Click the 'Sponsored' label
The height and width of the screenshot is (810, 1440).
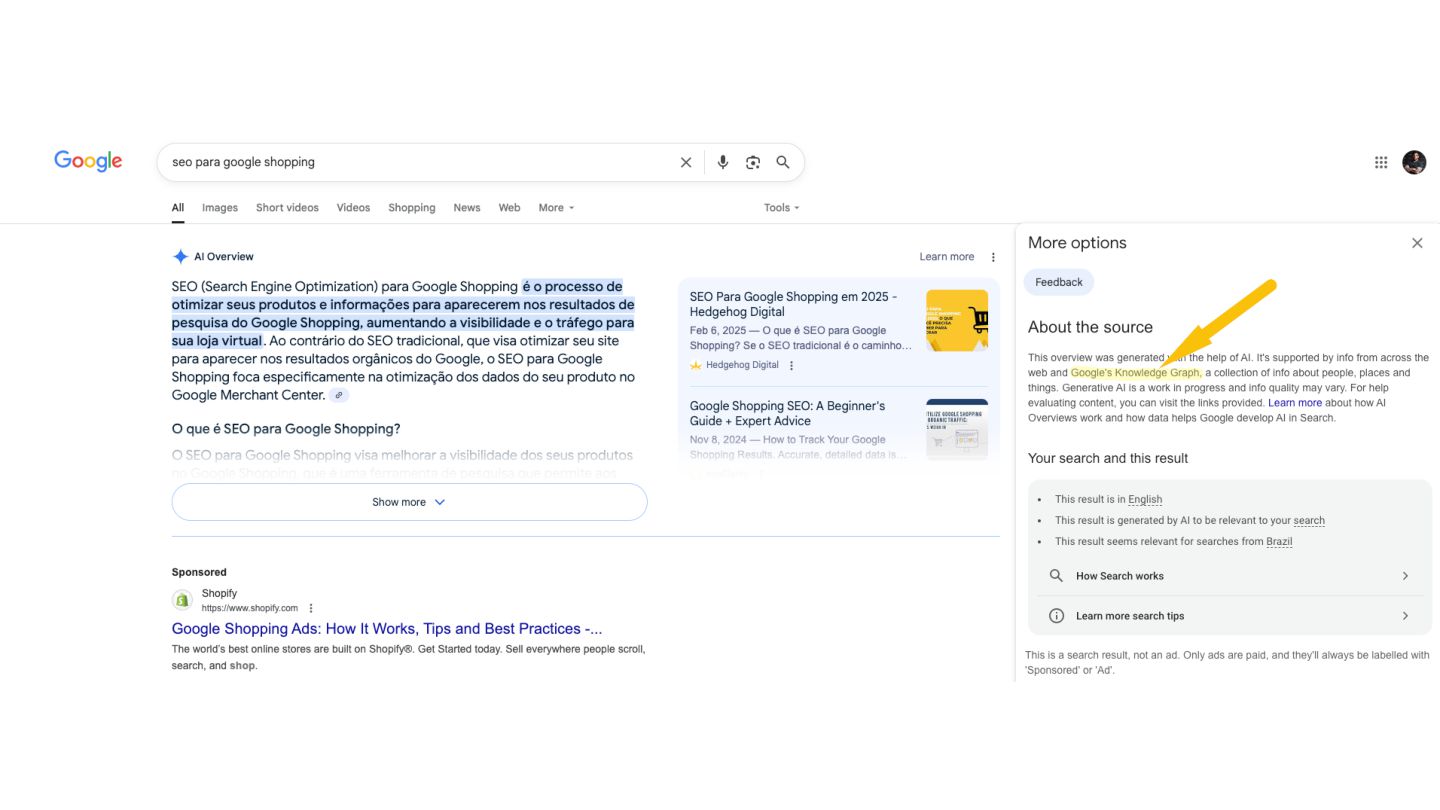[199, 572]
